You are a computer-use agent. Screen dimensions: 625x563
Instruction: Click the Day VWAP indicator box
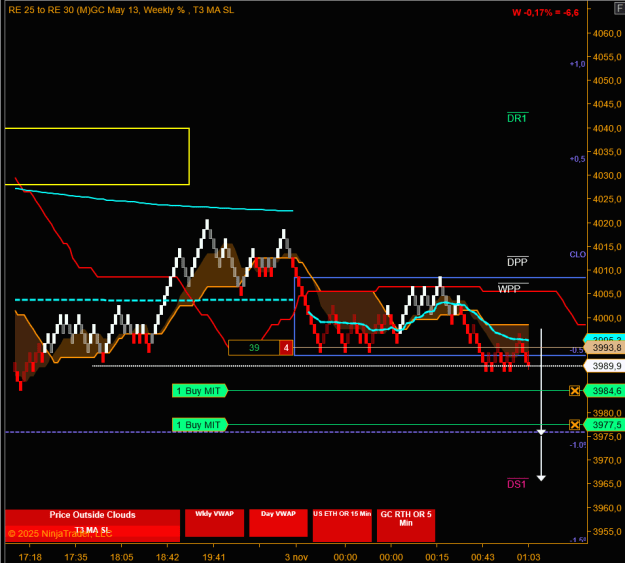(x=278, y=523)
